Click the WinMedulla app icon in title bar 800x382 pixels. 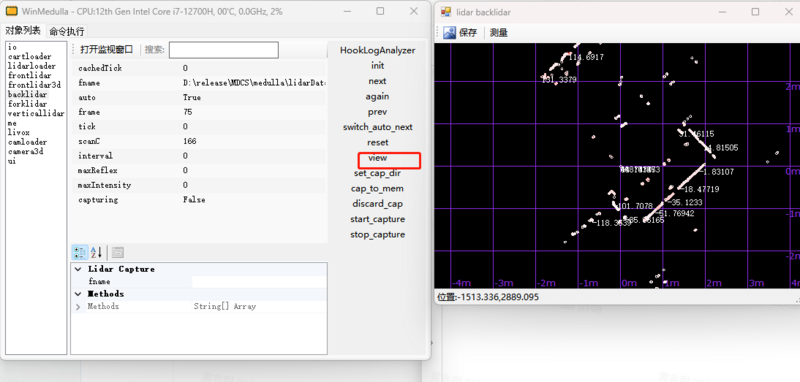coord(11,11)
